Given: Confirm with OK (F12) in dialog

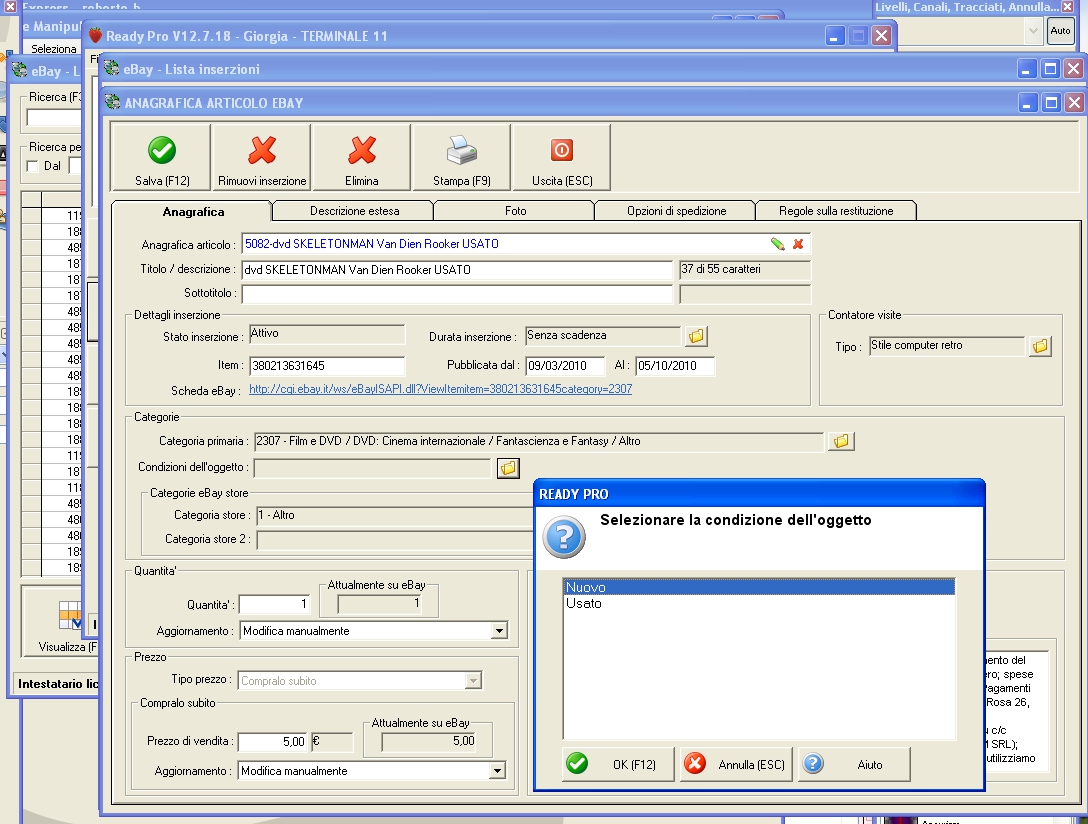Looking at the screenshot, I should click(x=618, y=764).
